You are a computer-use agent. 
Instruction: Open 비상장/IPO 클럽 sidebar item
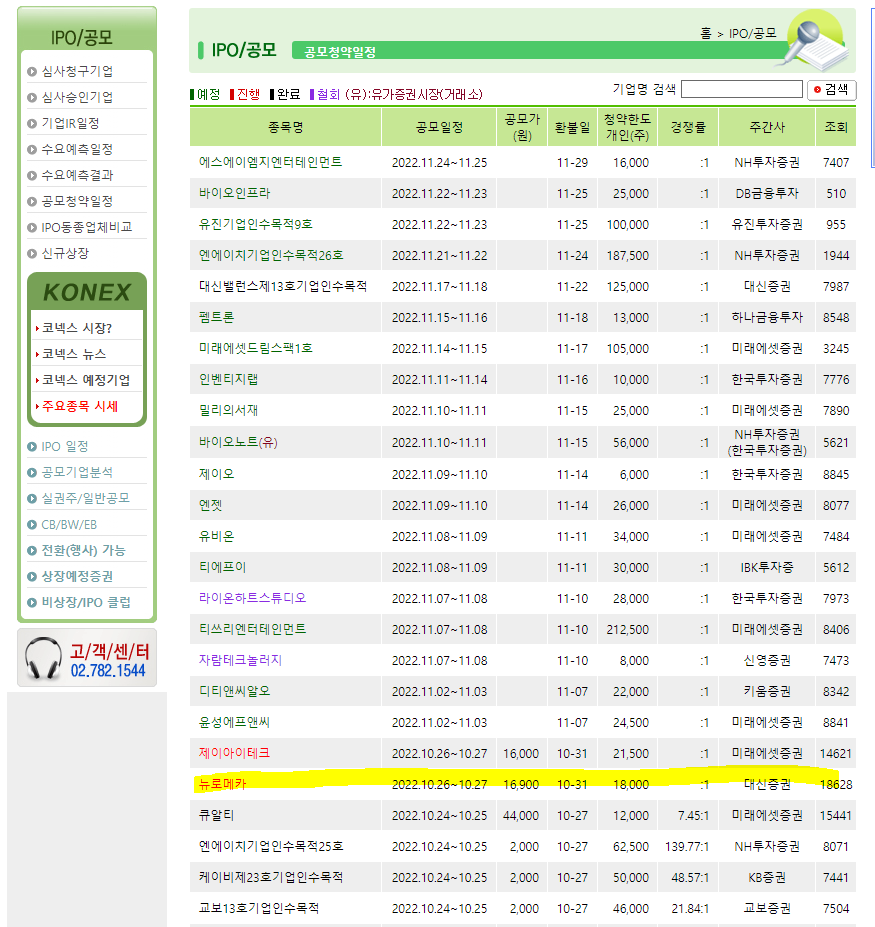[x=86, y=603]
